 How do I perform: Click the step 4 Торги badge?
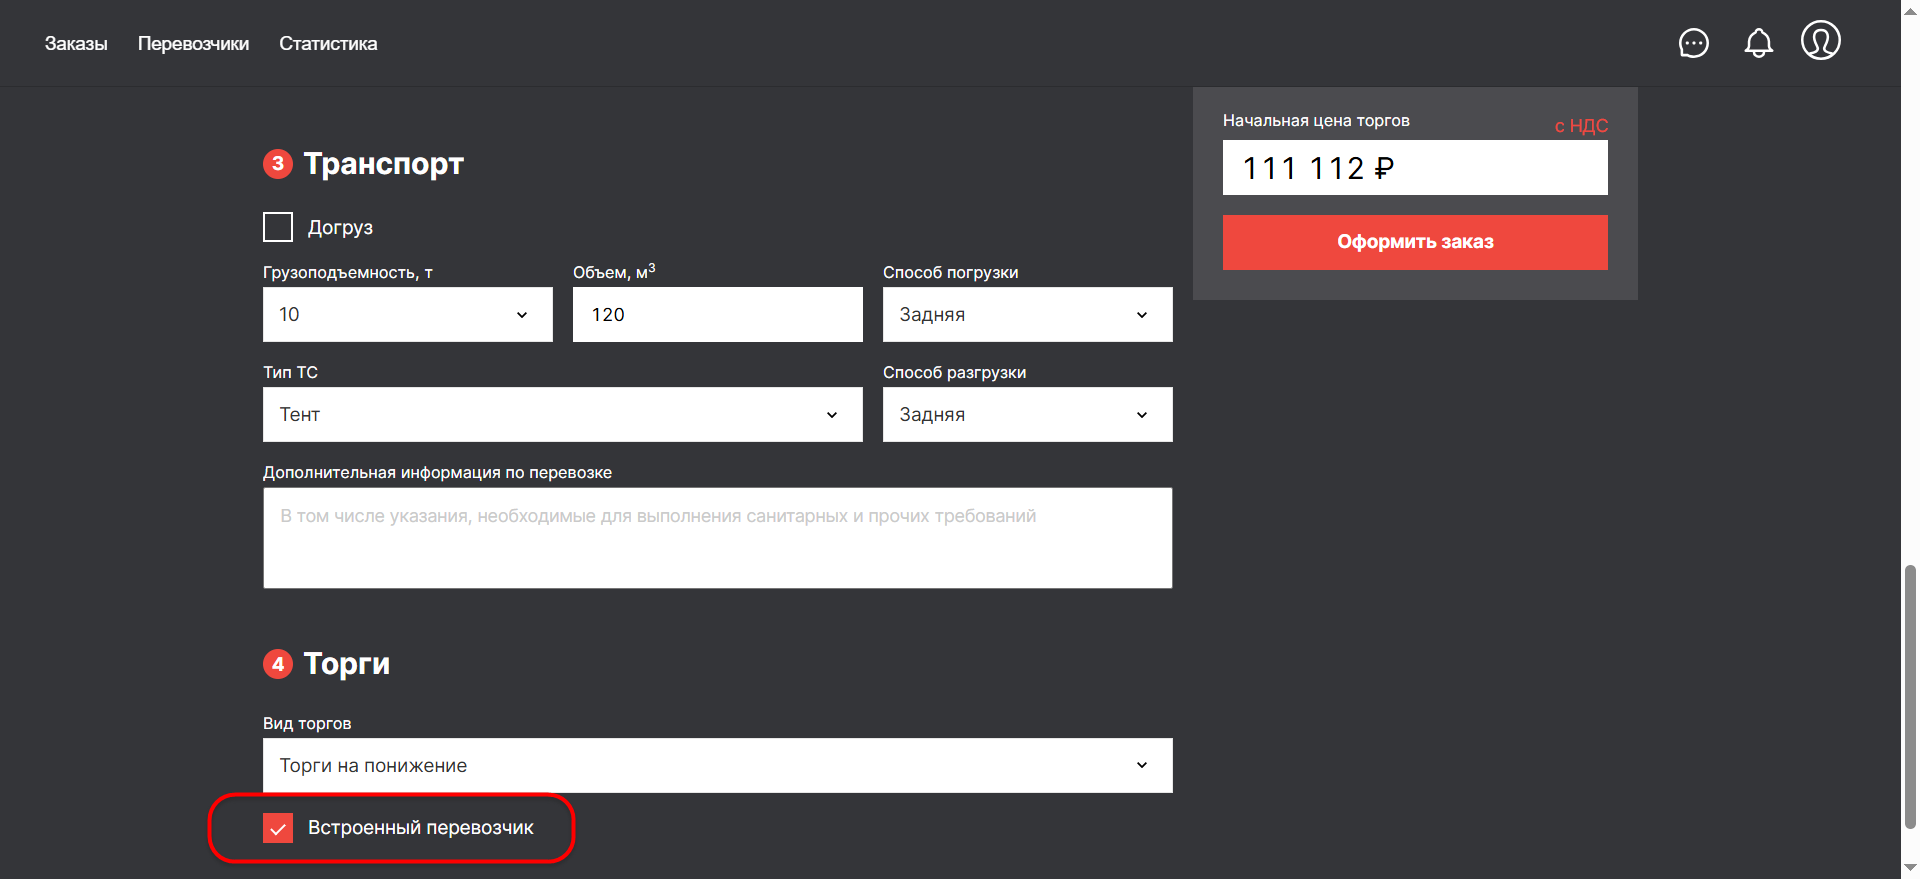pyautogui.click(x=278, y=664)
